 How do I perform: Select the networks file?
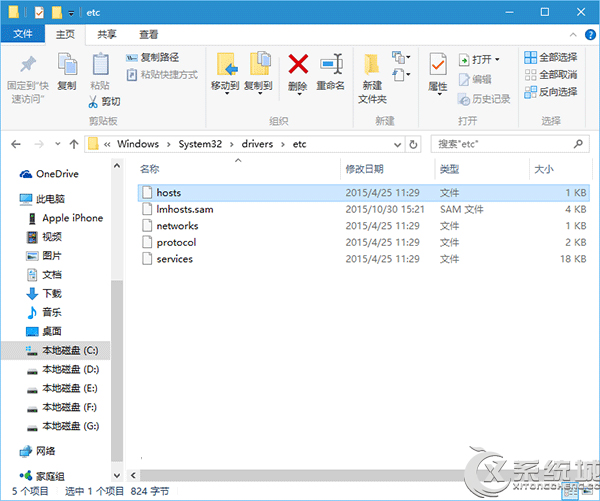click(363, 226)
